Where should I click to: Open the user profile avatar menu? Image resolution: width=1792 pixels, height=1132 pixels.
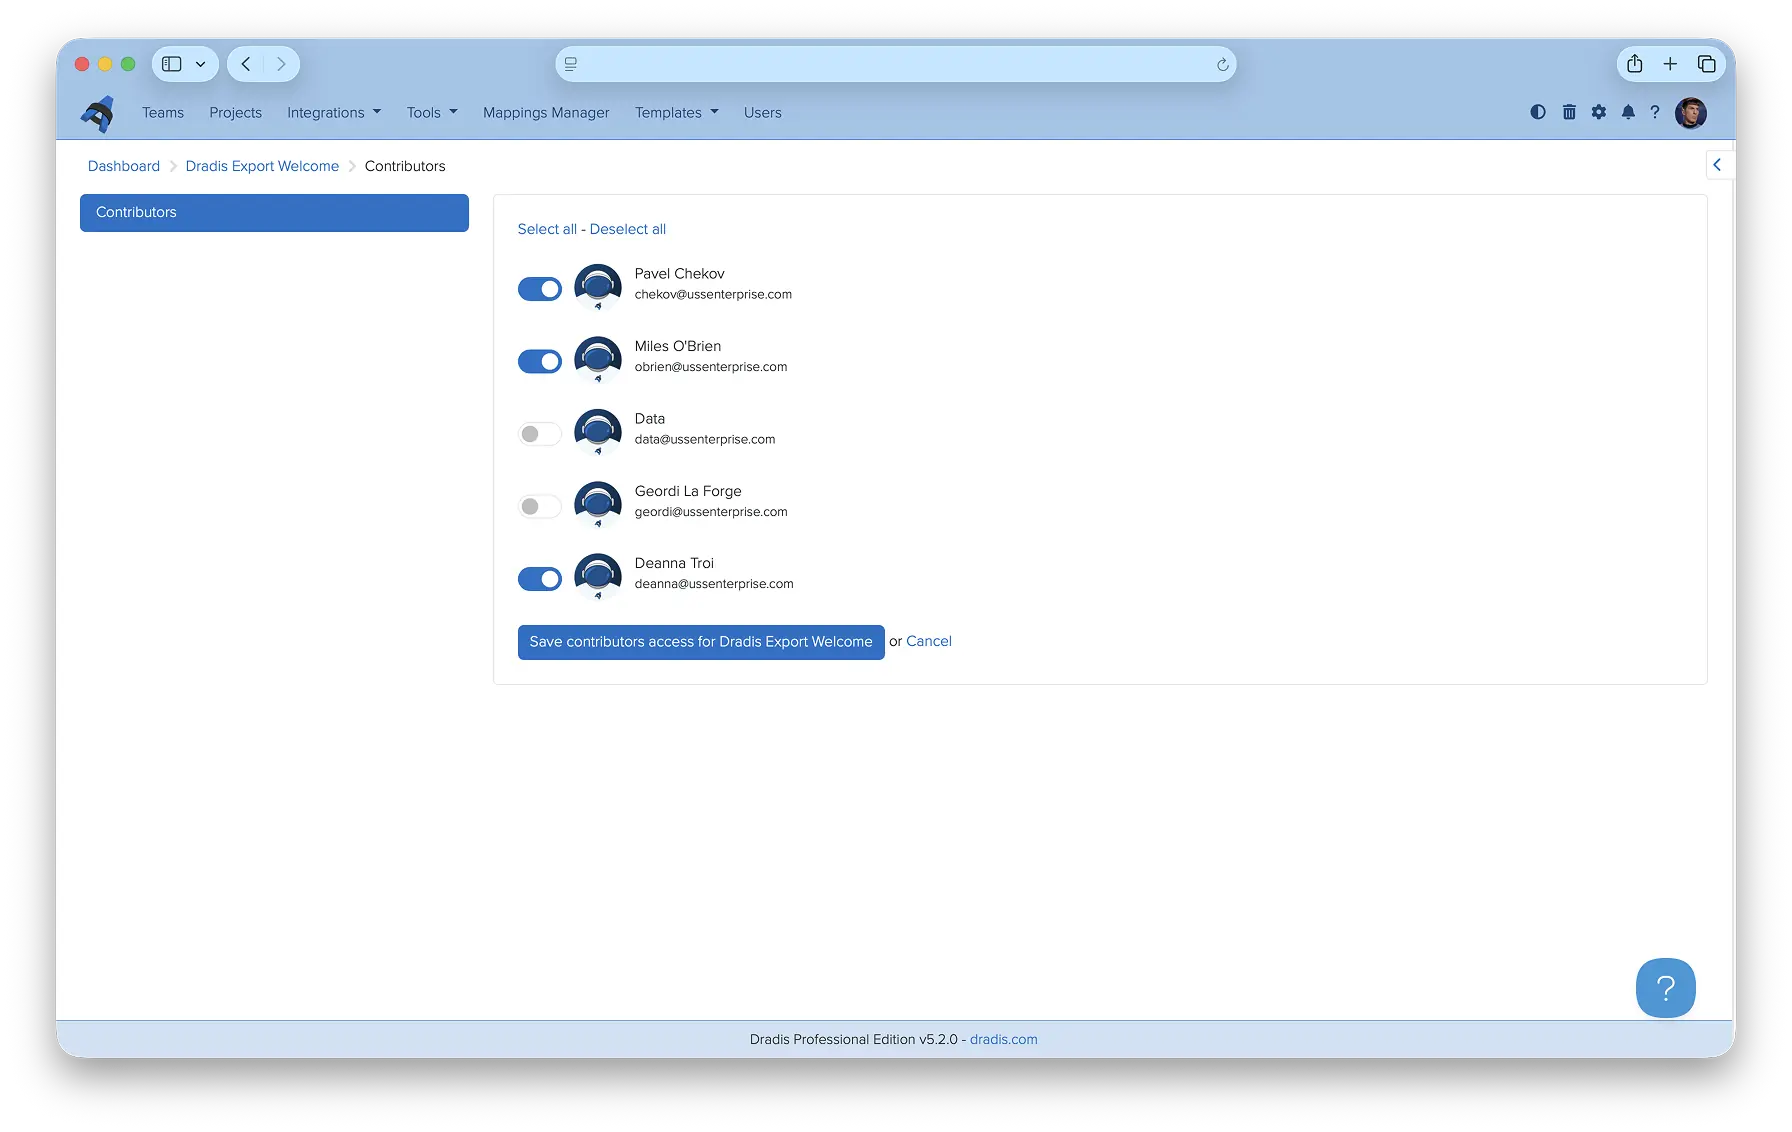(x=1691, y=113)
